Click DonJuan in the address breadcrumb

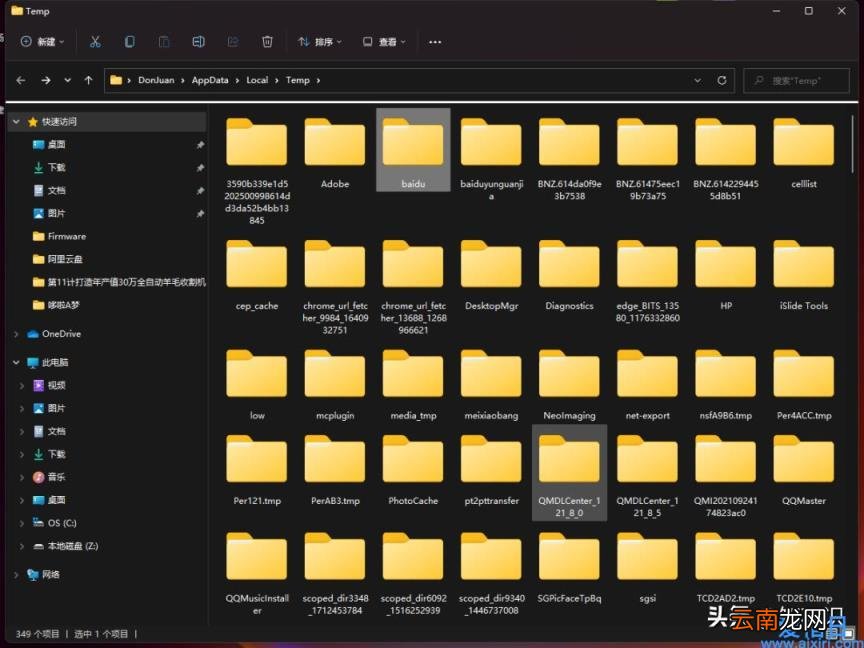point(156,80)
